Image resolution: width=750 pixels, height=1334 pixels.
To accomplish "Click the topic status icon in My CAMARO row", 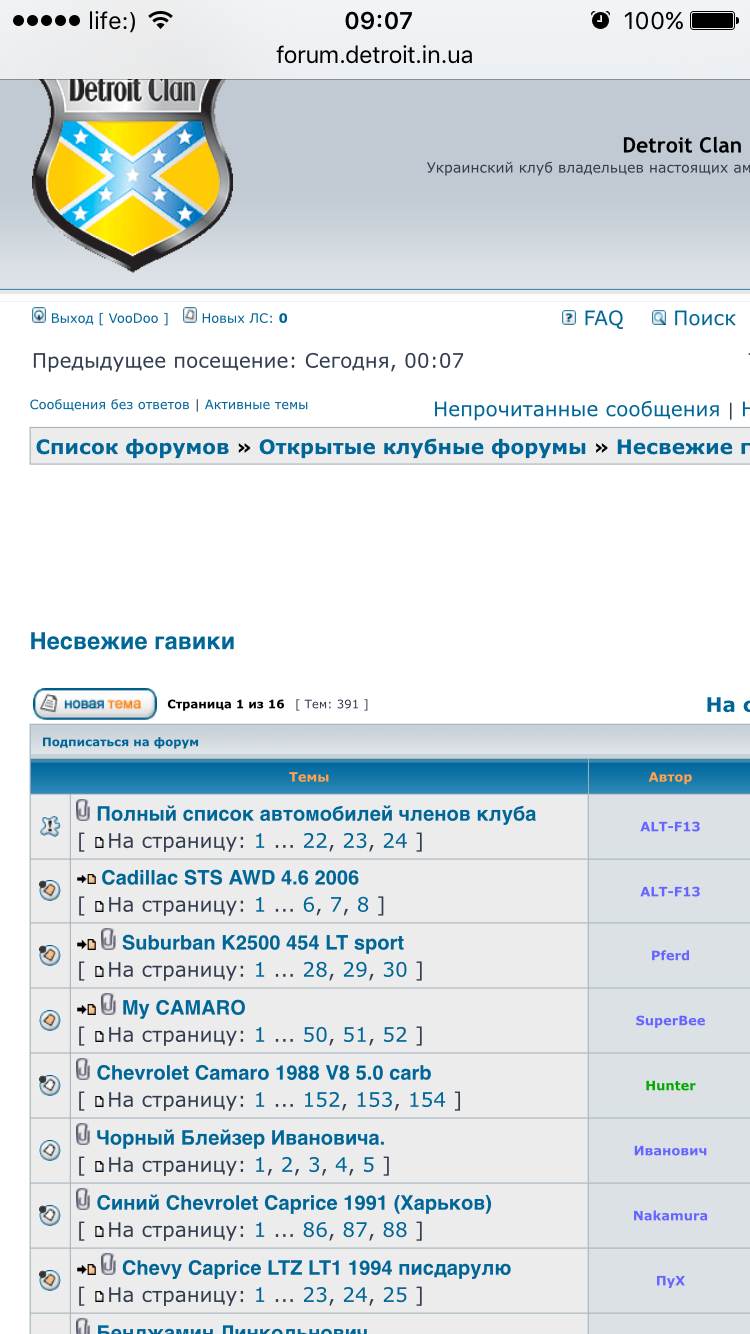I will coord(49,1020).
